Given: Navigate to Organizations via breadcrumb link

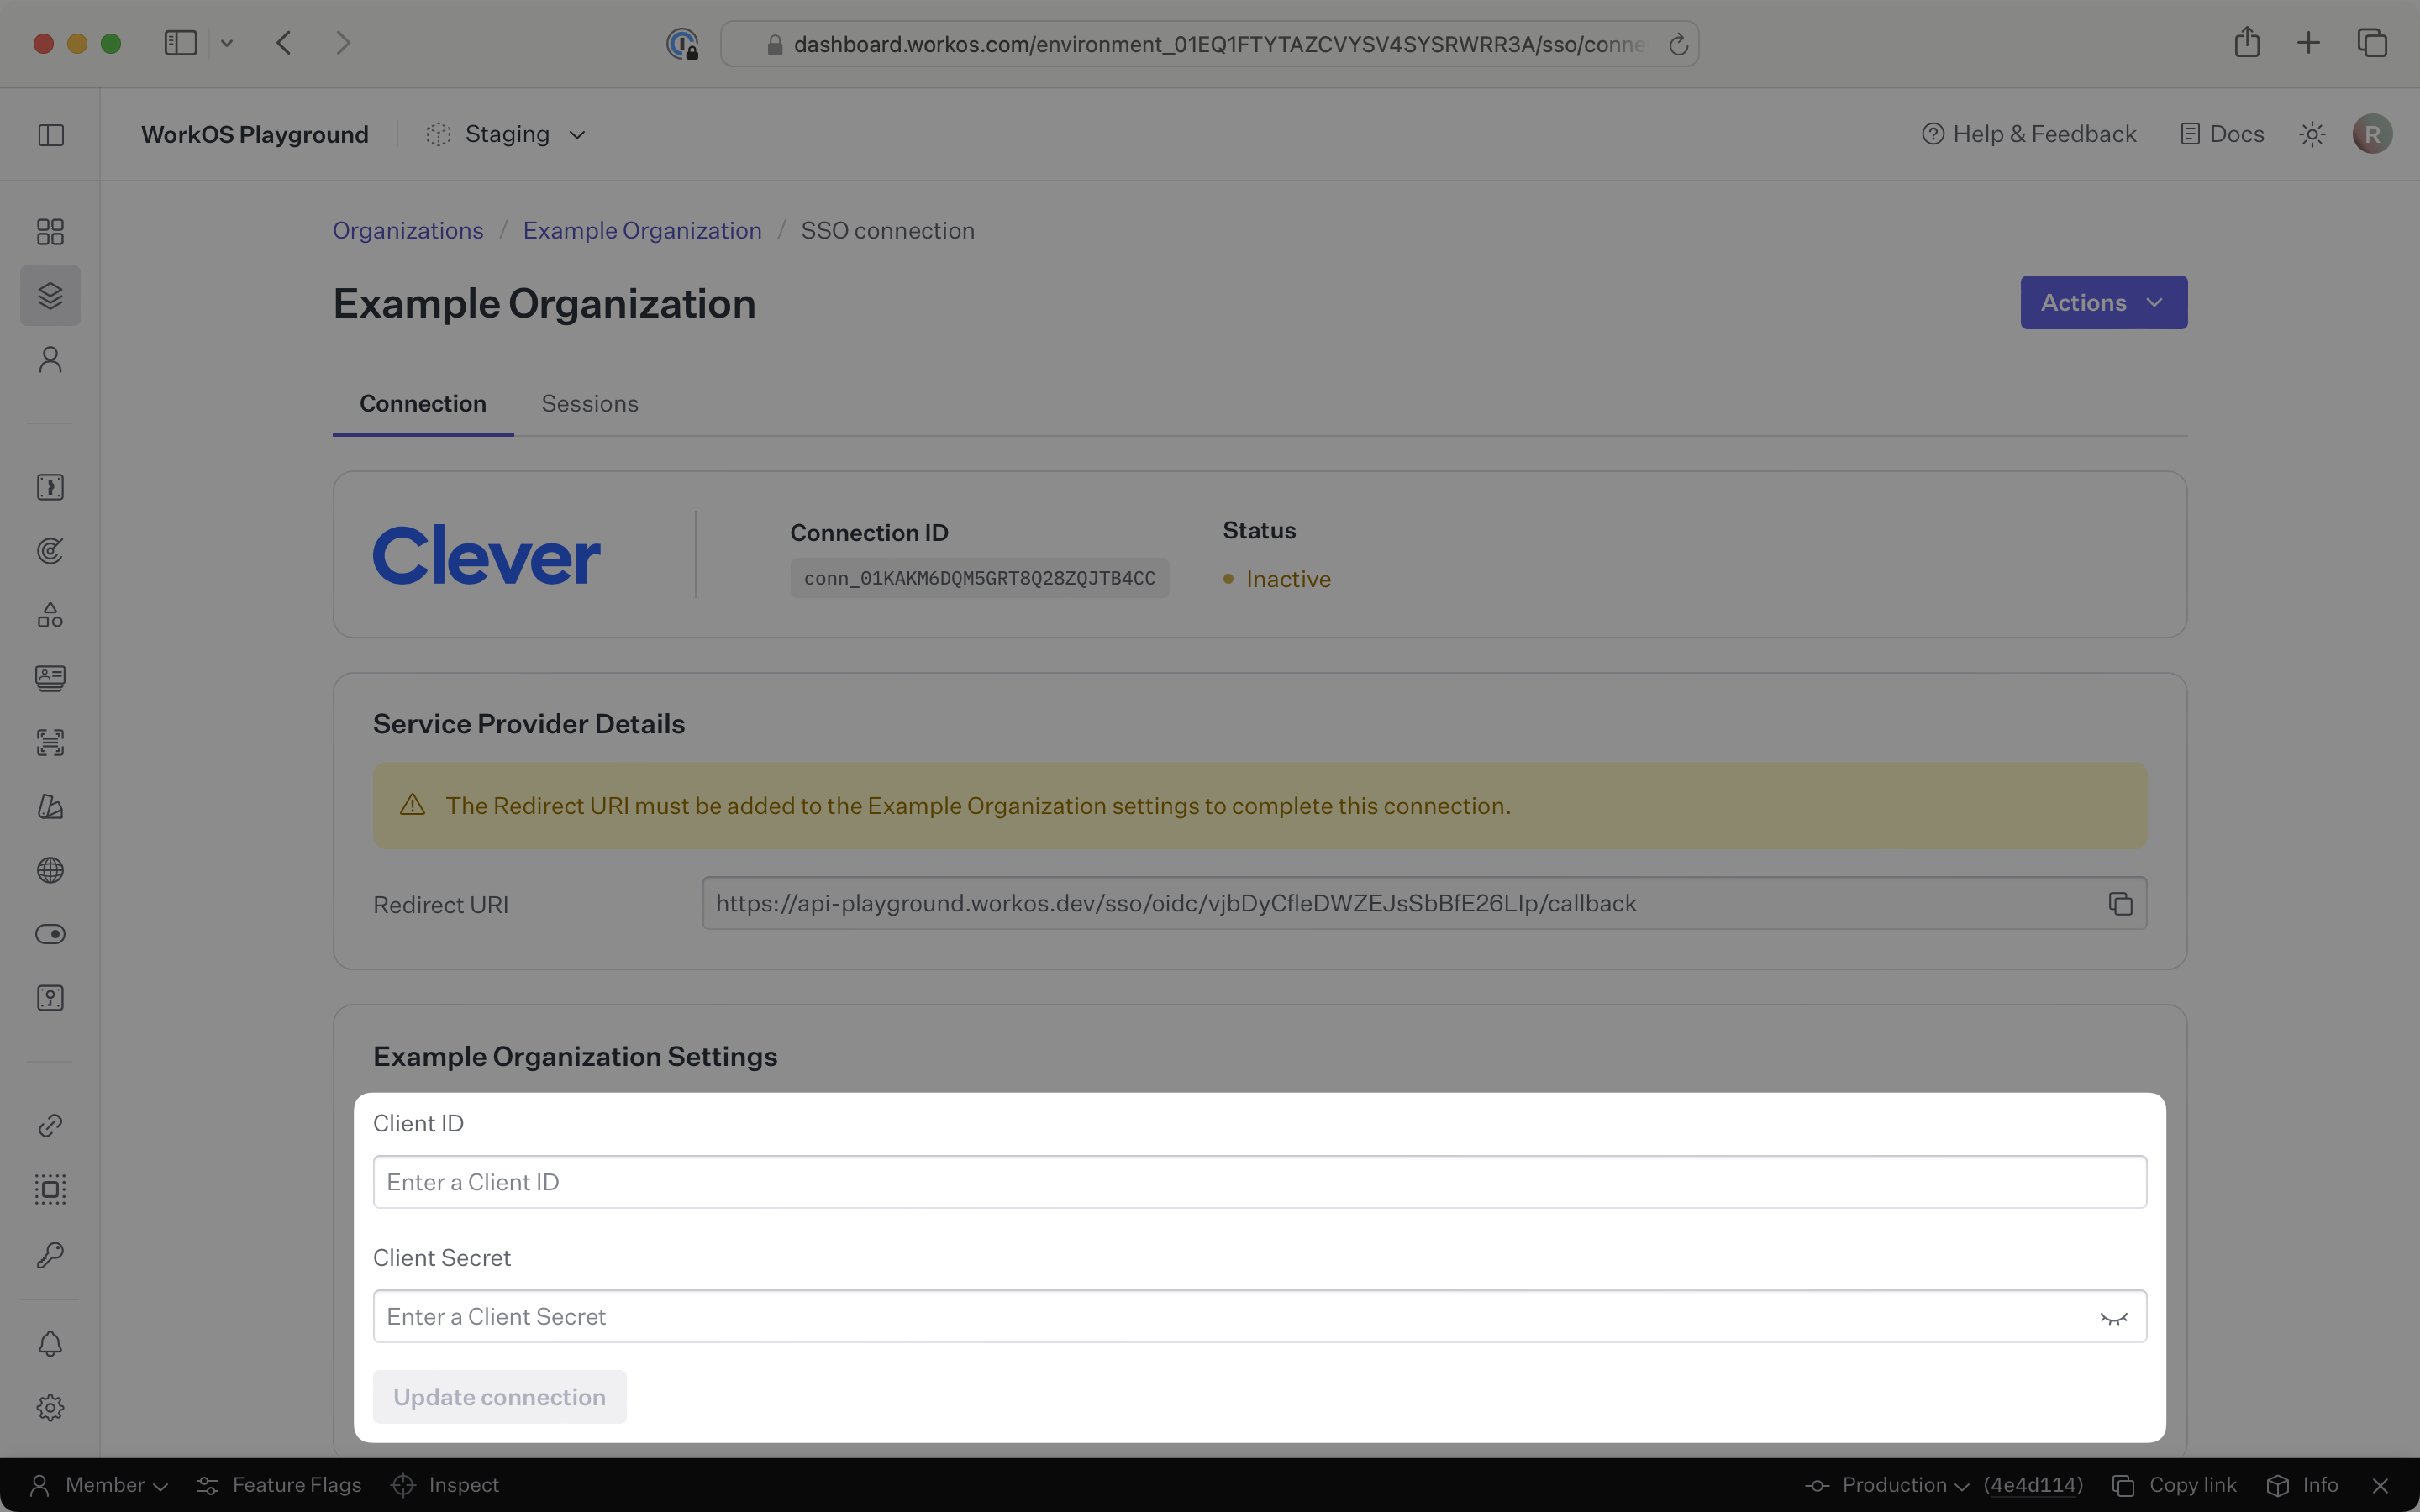Looking at the screenshot, I should tap(407, 230).
